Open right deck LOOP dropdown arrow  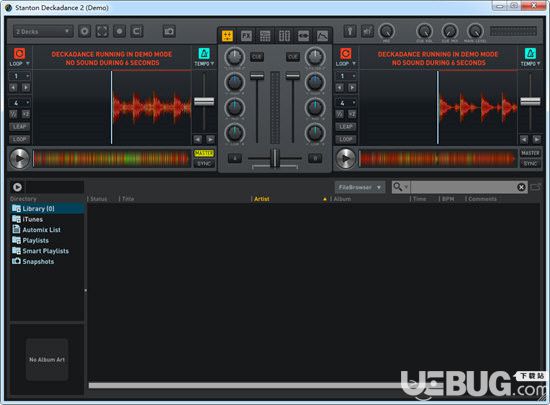(x=354, y=64)
